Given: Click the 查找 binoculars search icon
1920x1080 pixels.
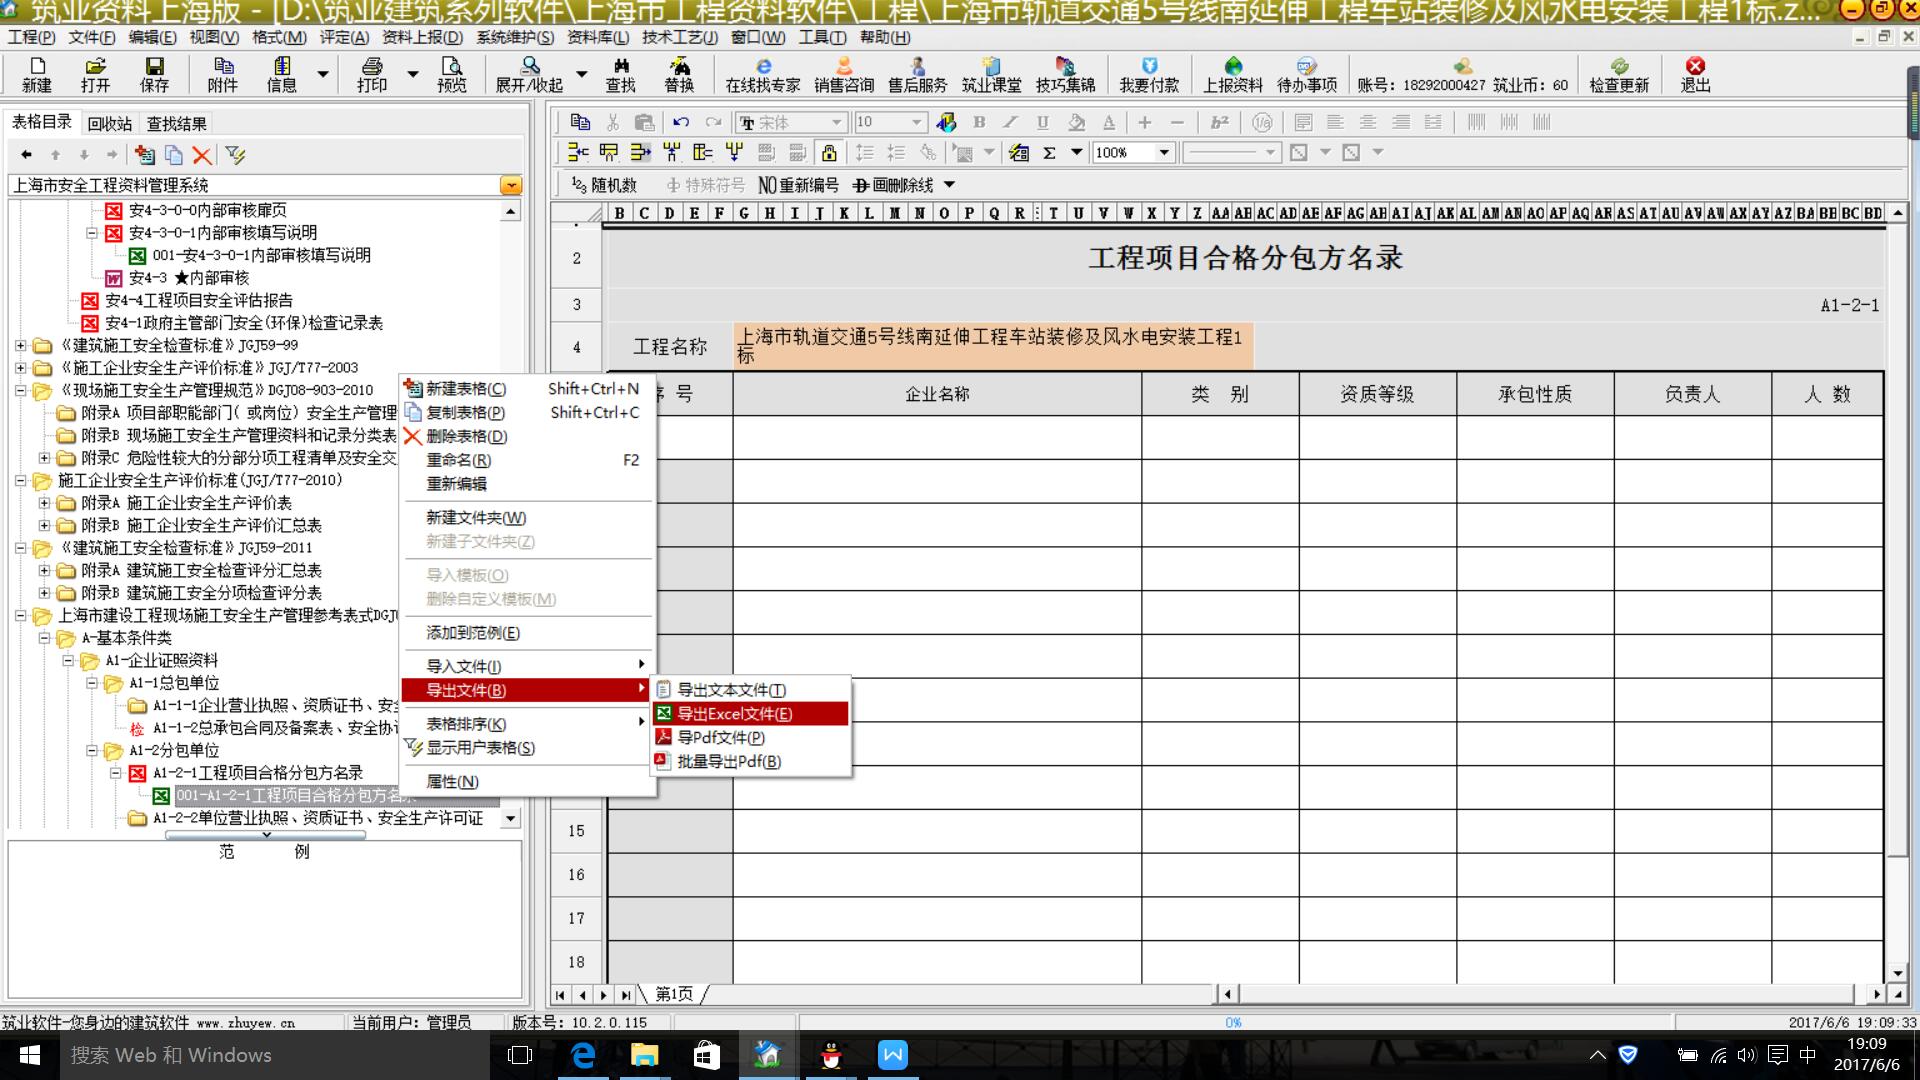Looking at the screenshot, I should (620, 74).
